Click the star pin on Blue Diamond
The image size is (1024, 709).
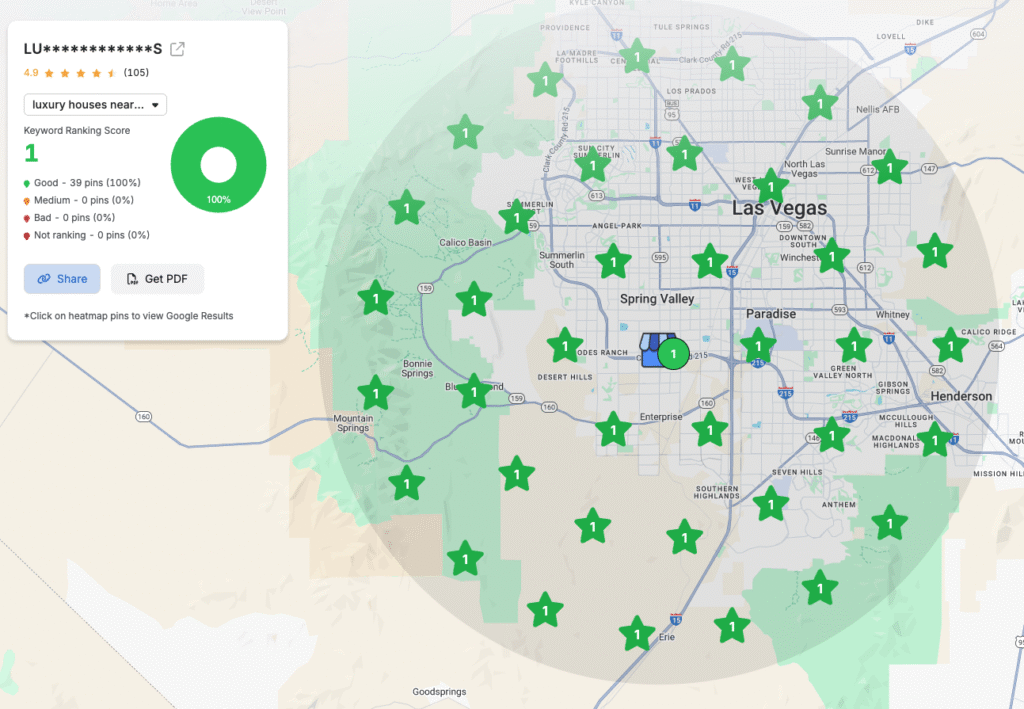pos(473,391)
